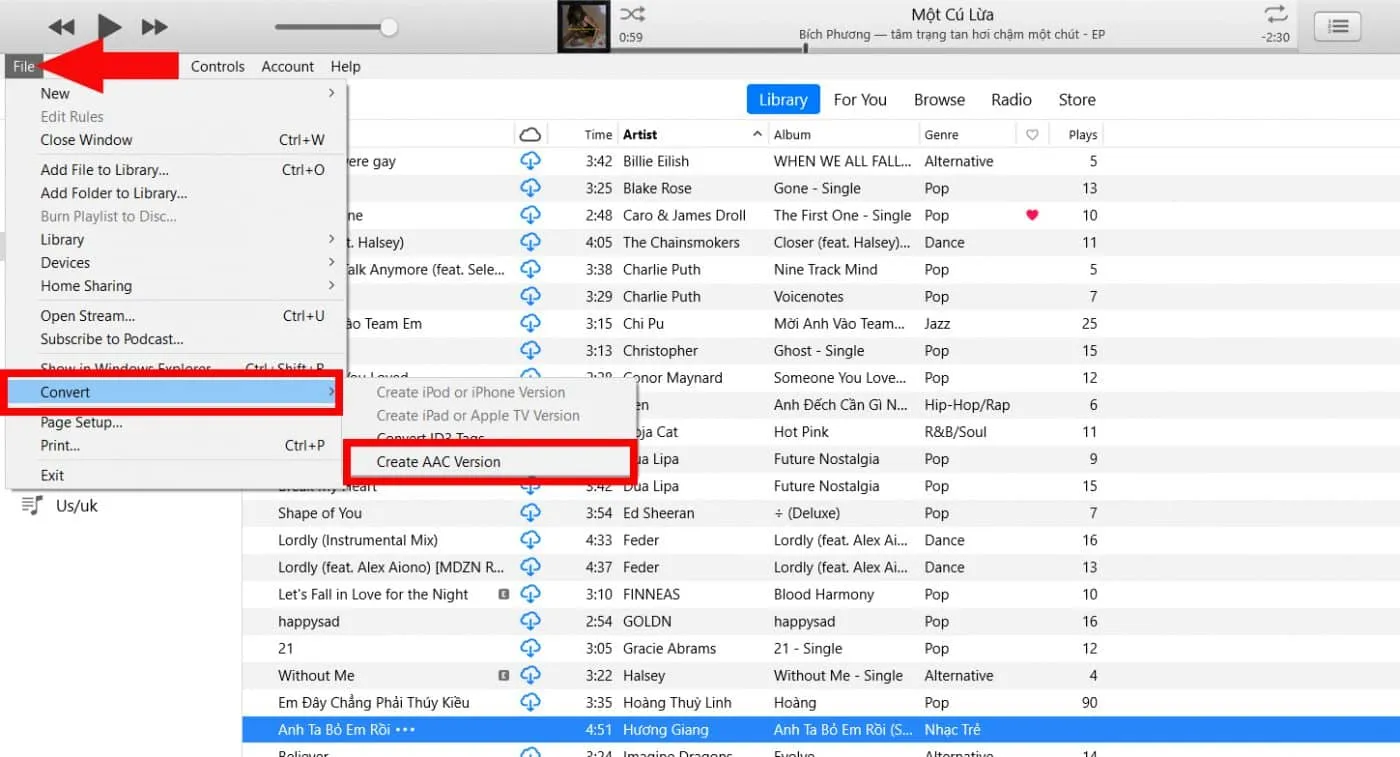Screen dimensions: 1400x757
Task: Expand the Library submenu
Action: pos(61,239)
